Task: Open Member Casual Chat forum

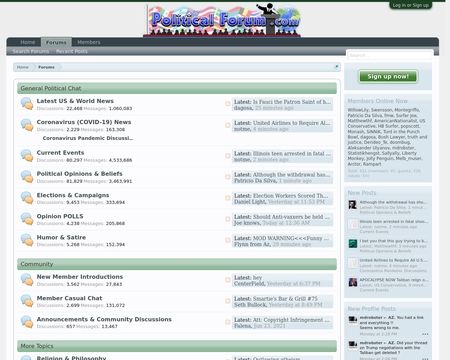Action: pos(69,298)
